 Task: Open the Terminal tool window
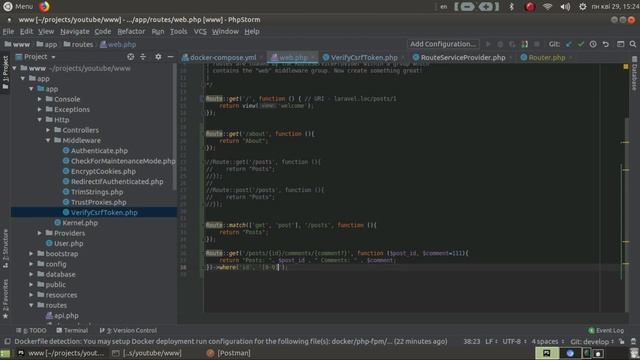(x=72, y=330)
